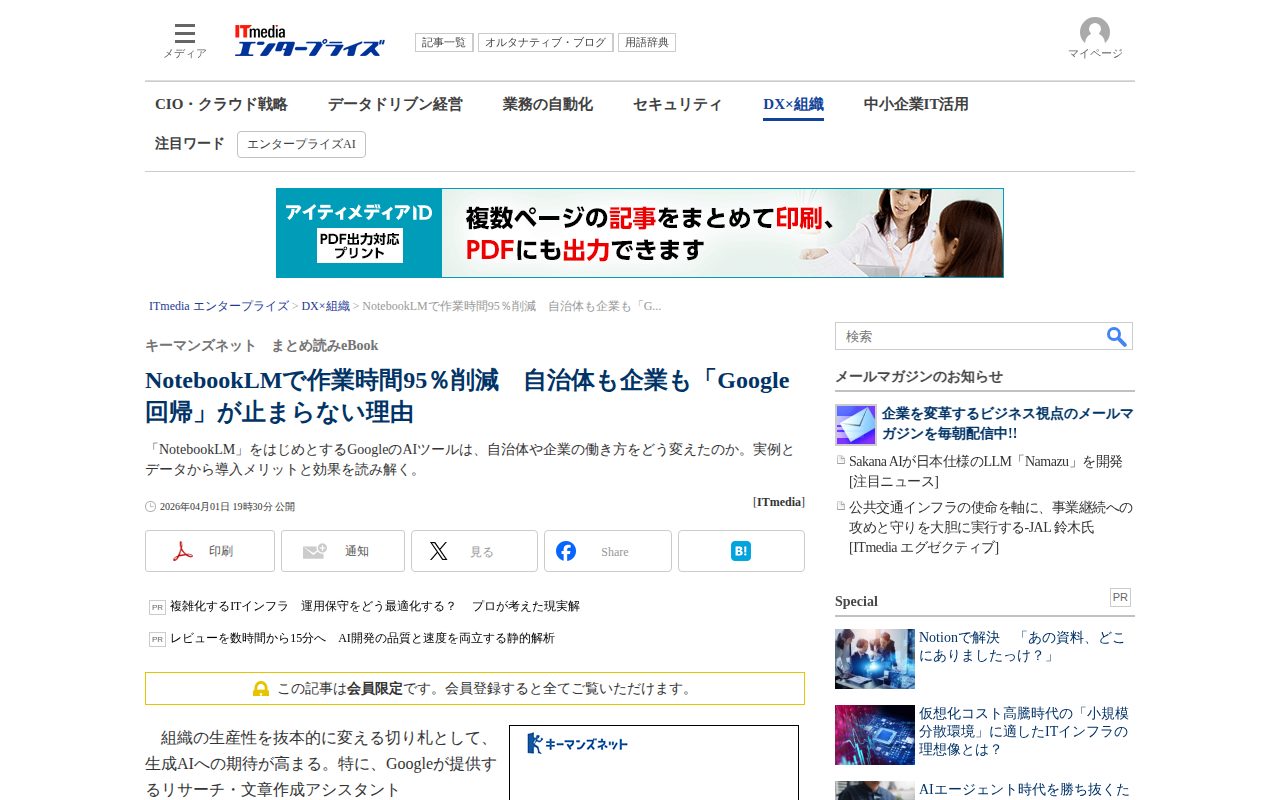Open オルタナティブ・ブログ link
Image resolution: width=1280 pixels, height=800 pixels.
click(545, 43)
